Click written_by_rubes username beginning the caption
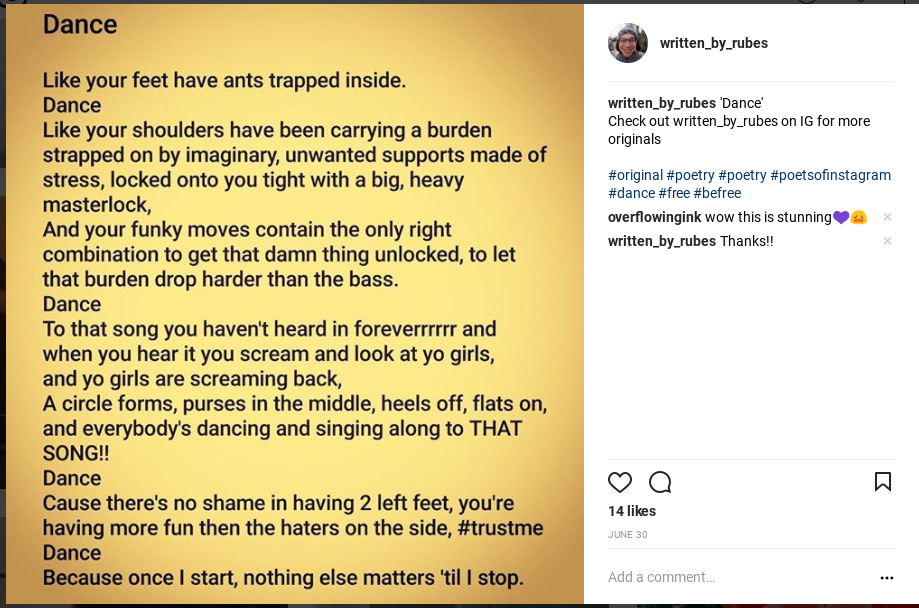 coord(662,103)
